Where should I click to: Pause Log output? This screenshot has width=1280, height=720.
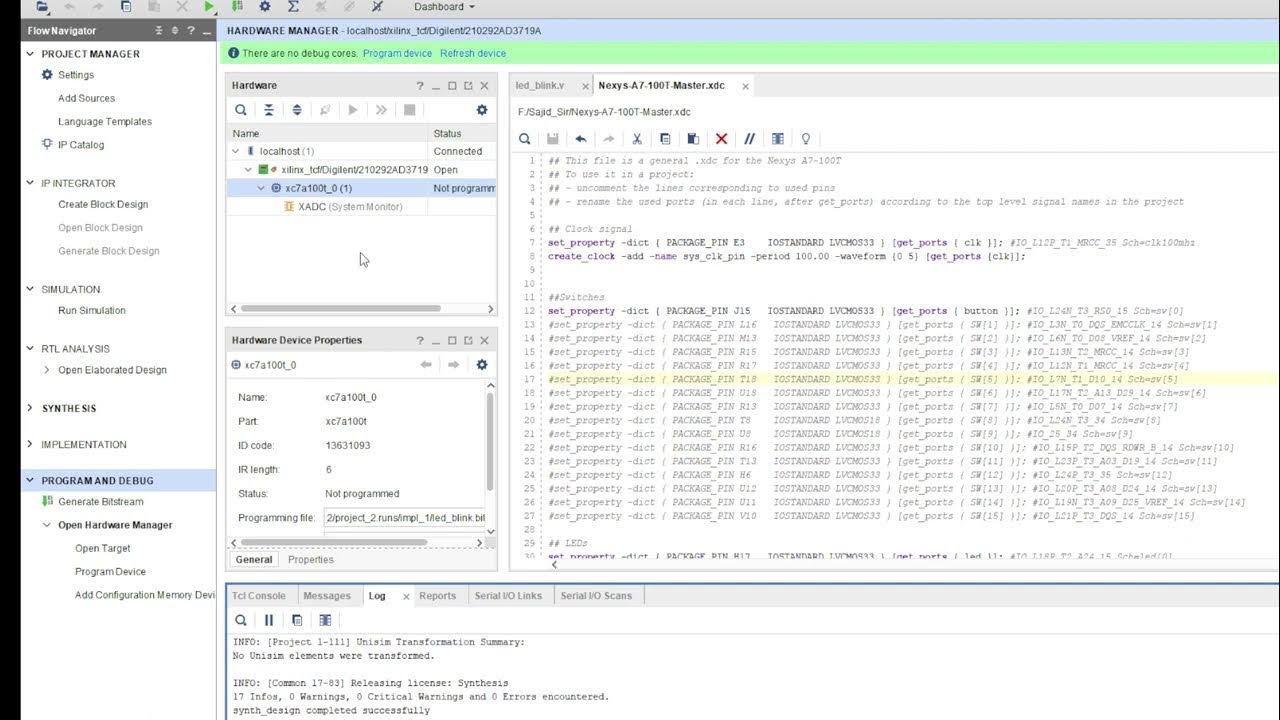(269, 620)
